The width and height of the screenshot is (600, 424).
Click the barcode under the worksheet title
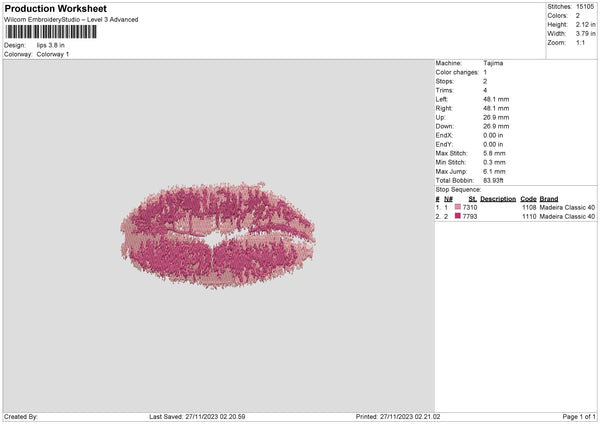51,32
